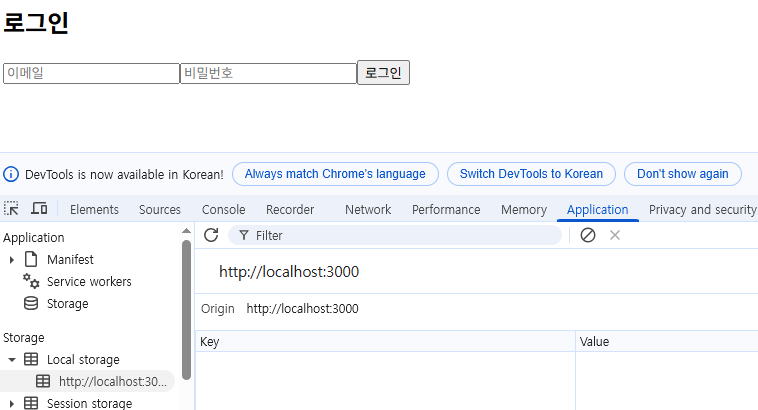Click Don't show again button
758x410 pixels.
point(683,174)
